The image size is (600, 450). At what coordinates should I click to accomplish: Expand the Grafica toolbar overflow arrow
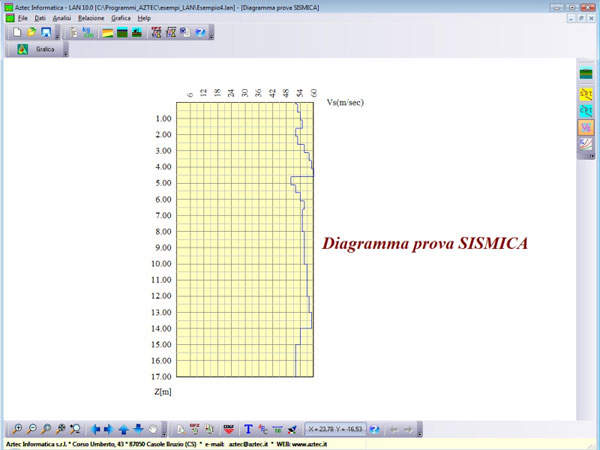65,49
